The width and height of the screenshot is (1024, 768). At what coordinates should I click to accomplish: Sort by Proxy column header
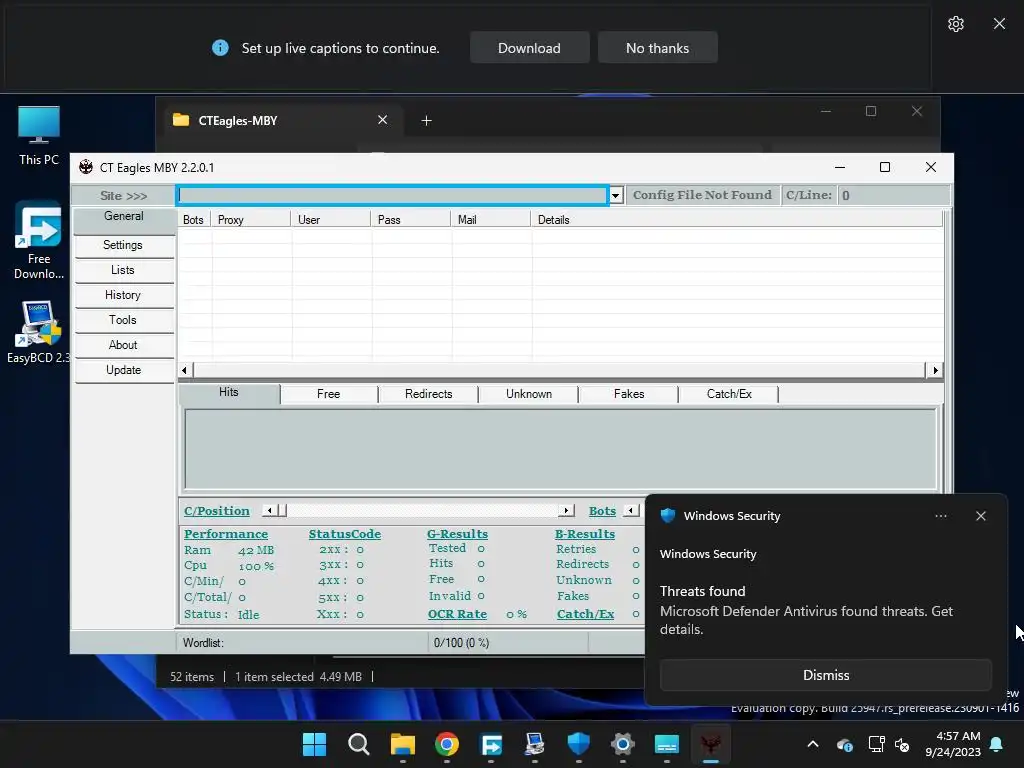click(x=251, y=220)
